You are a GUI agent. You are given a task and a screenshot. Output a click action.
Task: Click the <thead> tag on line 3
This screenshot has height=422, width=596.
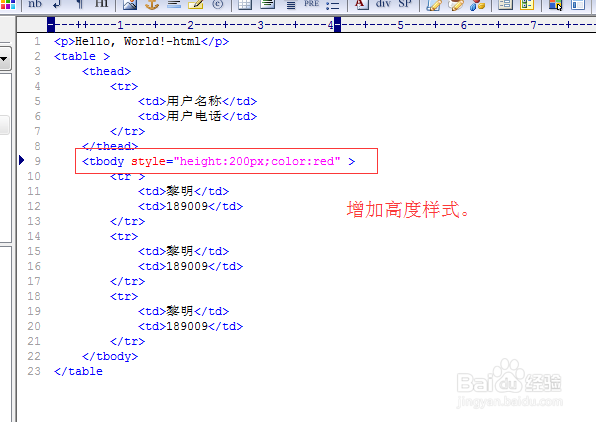click(106, 71)
